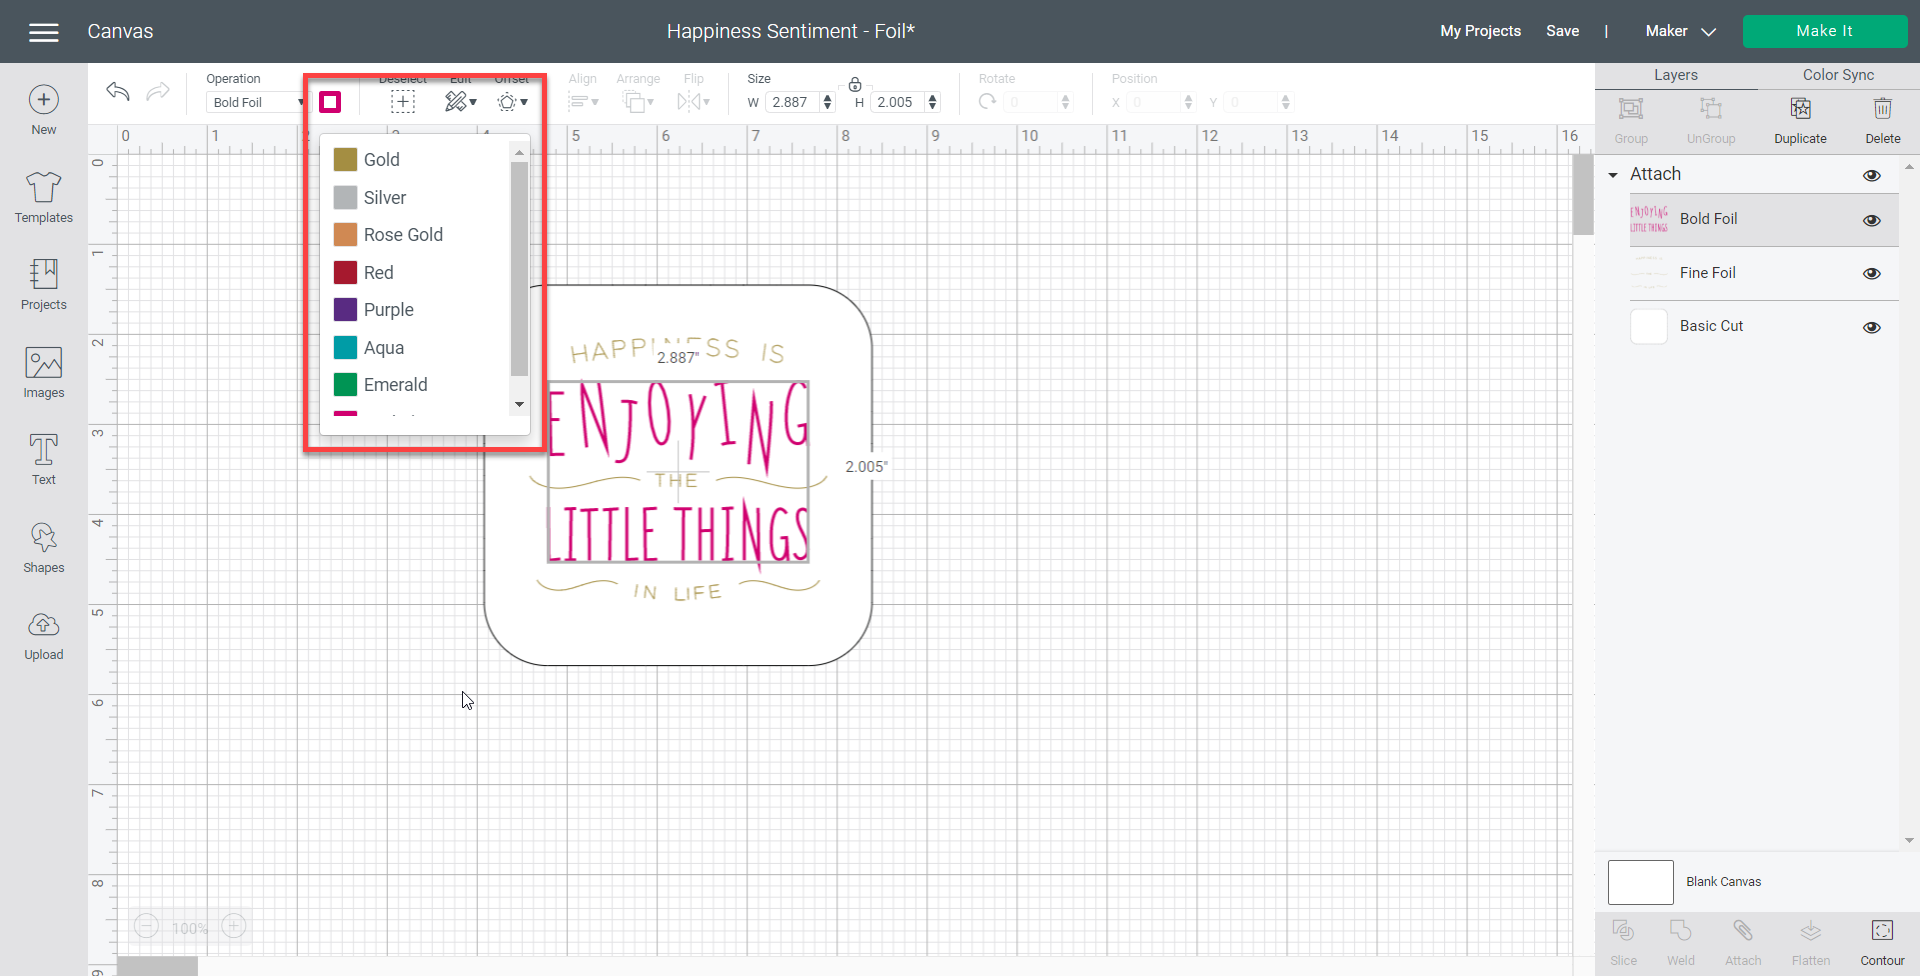Hide the Basic Cut layer
The image size is (1920, 976).
[x=1871, y=327]
